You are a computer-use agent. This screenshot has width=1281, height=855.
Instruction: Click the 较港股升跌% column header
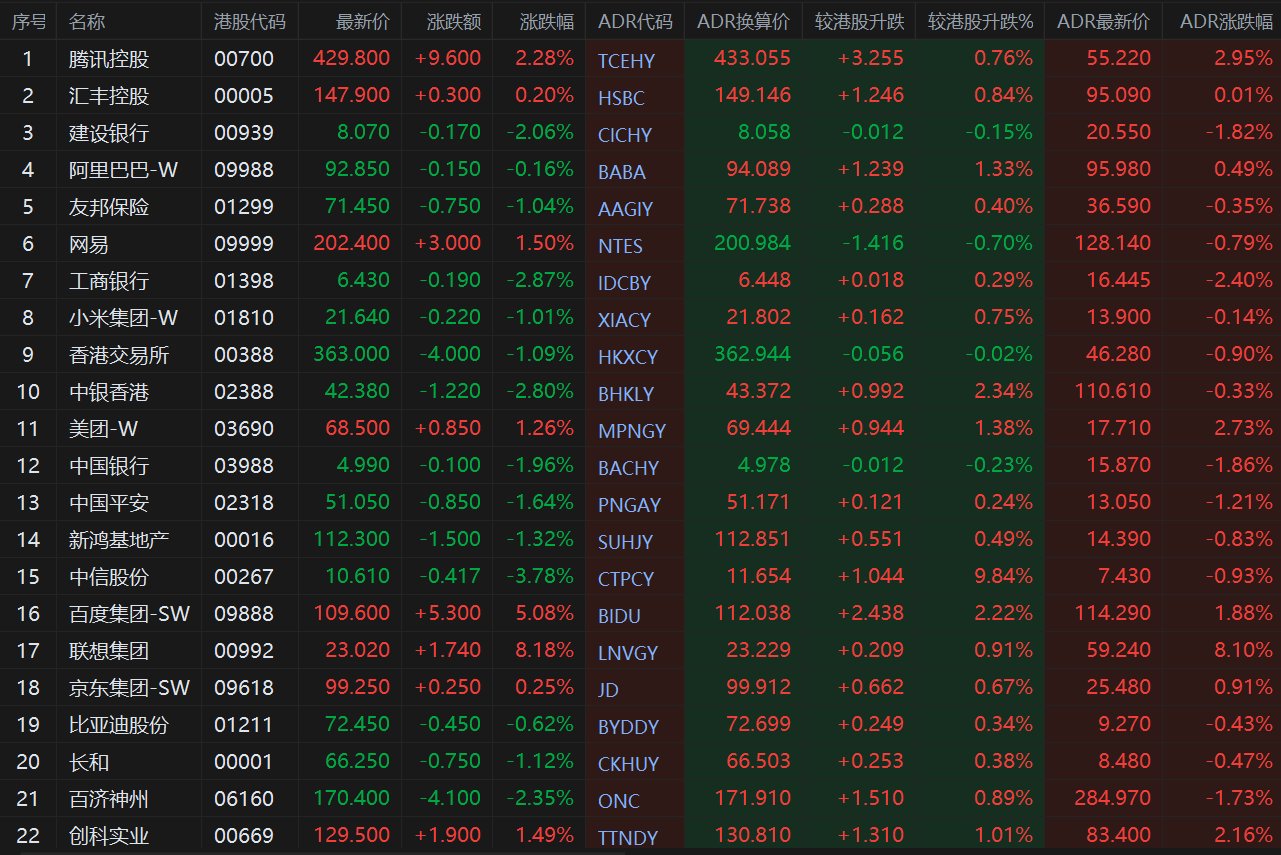(980, 21)
